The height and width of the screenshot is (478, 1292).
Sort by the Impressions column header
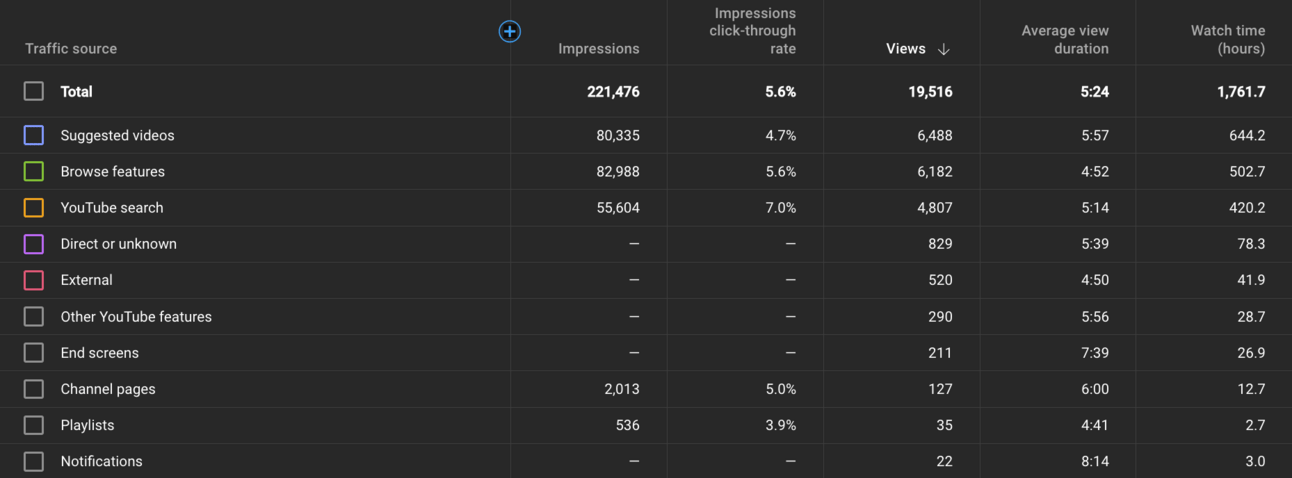tap(598, 49)
